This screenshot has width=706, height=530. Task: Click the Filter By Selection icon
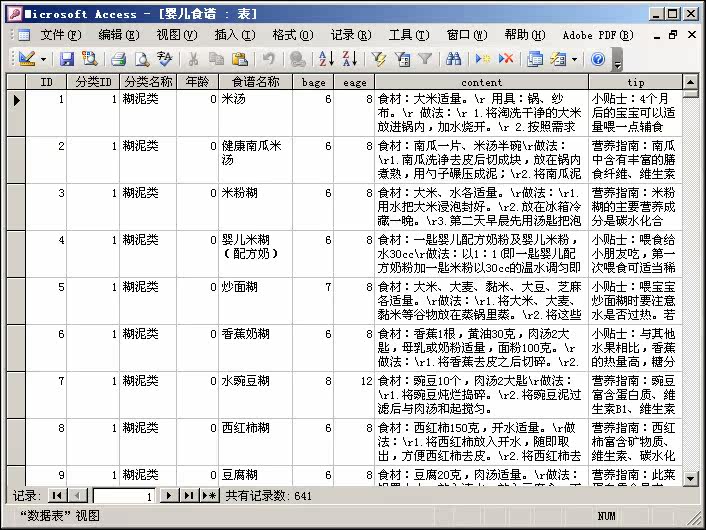click(378, 59)
